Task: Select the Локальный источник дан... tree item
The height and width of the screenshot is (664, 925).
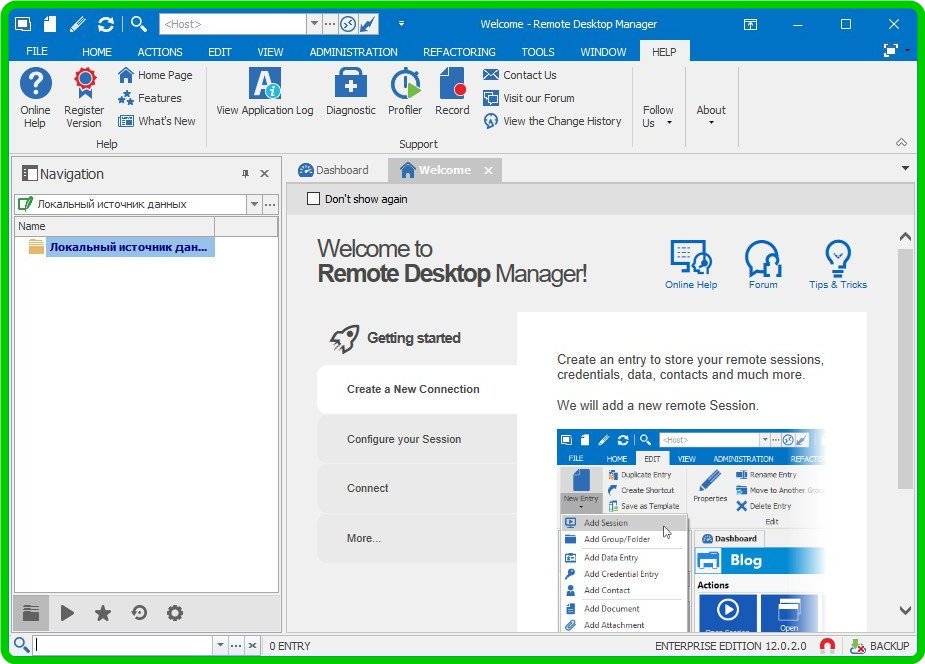Action: [x=129, y=247]
